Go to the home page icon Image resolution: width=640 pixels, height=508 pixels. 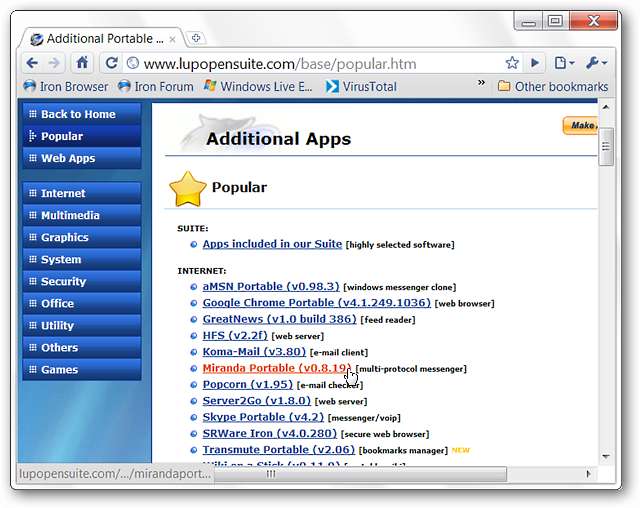pos(83,62)
